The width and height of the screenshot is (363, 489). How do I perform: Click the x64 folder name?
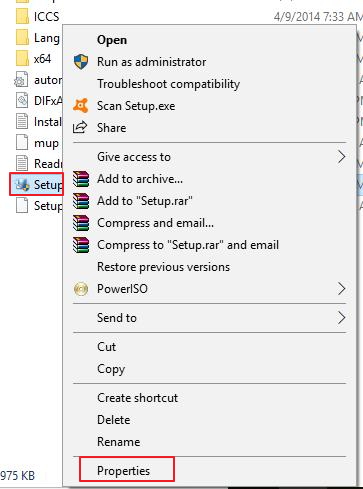coord(42,59)
